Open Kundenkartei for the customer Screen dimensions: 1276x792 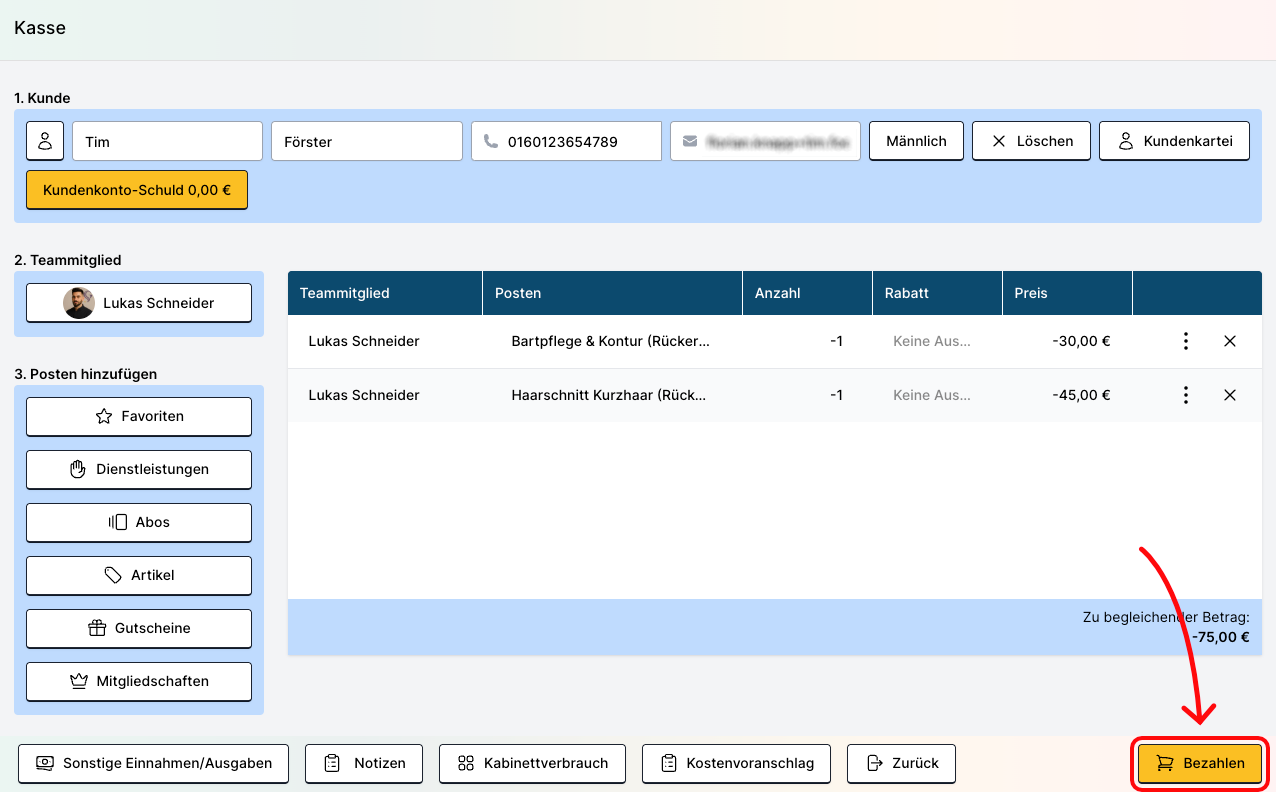[x=1174, y=141]
